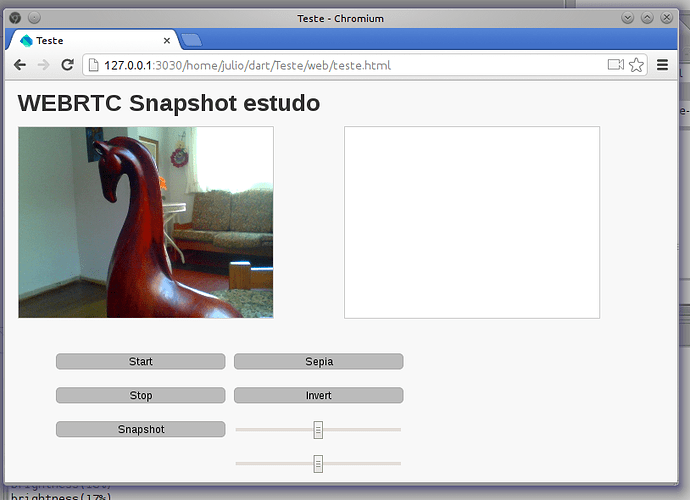This screenshot has width=690, height=500.
Task: Bookmark this page with the star icon
Action: [x=636, y=65]
